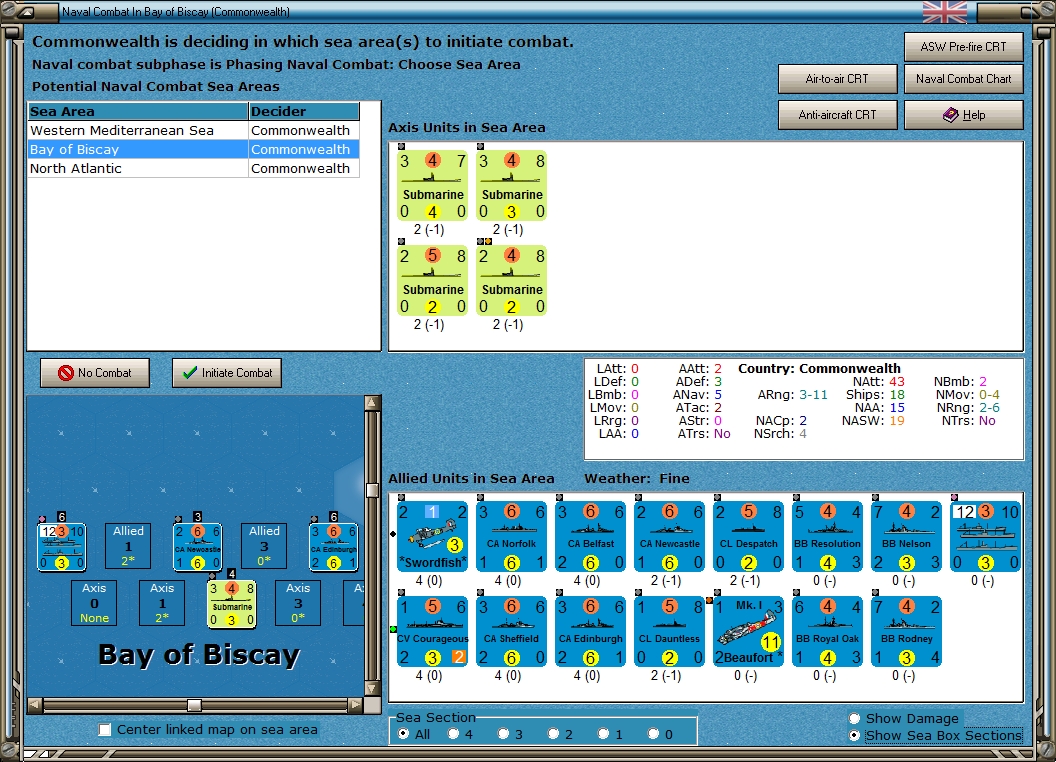Click the convoy transport counter with 12-3-10 in Allied units
Image resolution: width=1056 pixels, height=762 pixels.
[x=986, y=536]
